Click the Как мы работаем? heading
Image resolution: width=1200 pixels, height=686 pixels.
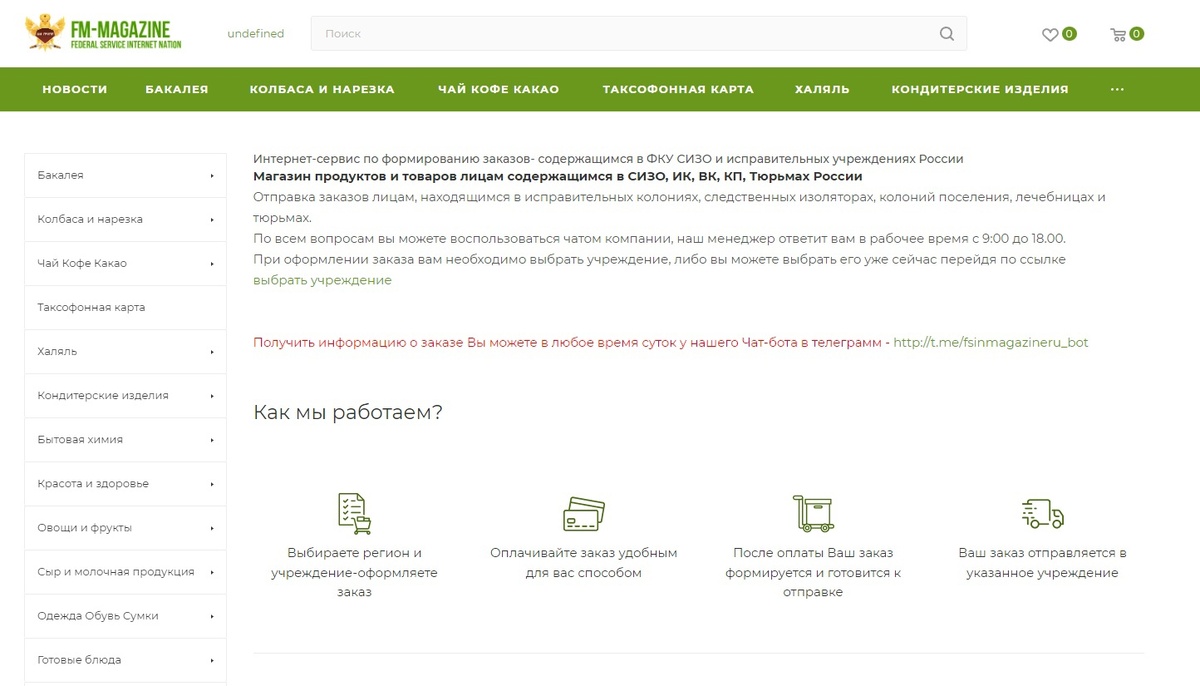click(x=348, y=413)
